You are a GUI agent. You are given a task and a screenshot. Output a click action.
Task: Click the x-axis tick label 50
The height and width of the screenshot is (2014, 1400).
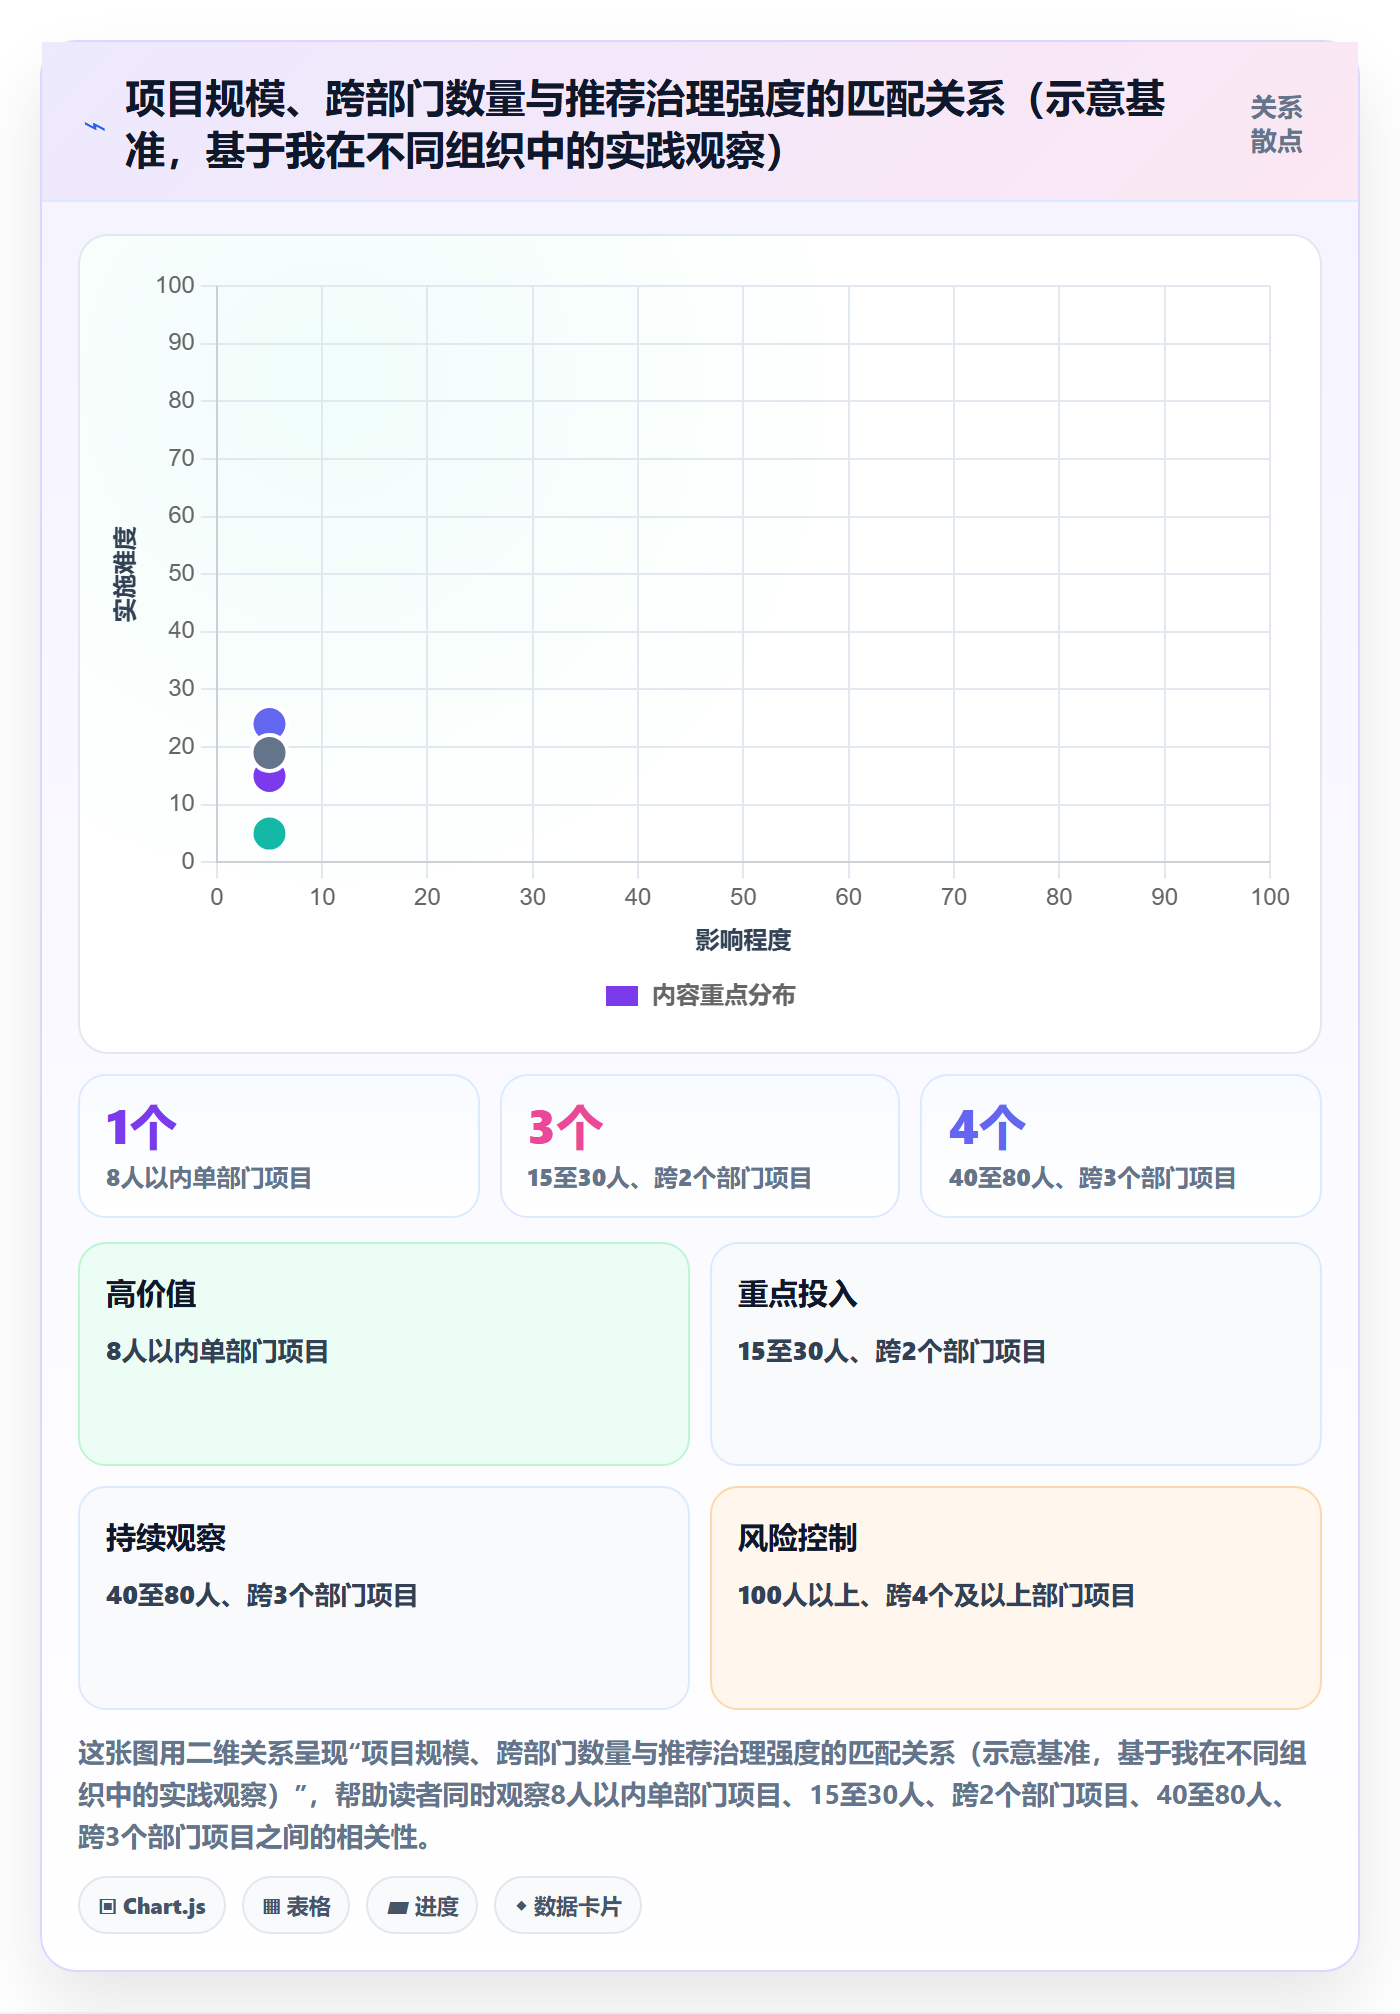(743, 897)
